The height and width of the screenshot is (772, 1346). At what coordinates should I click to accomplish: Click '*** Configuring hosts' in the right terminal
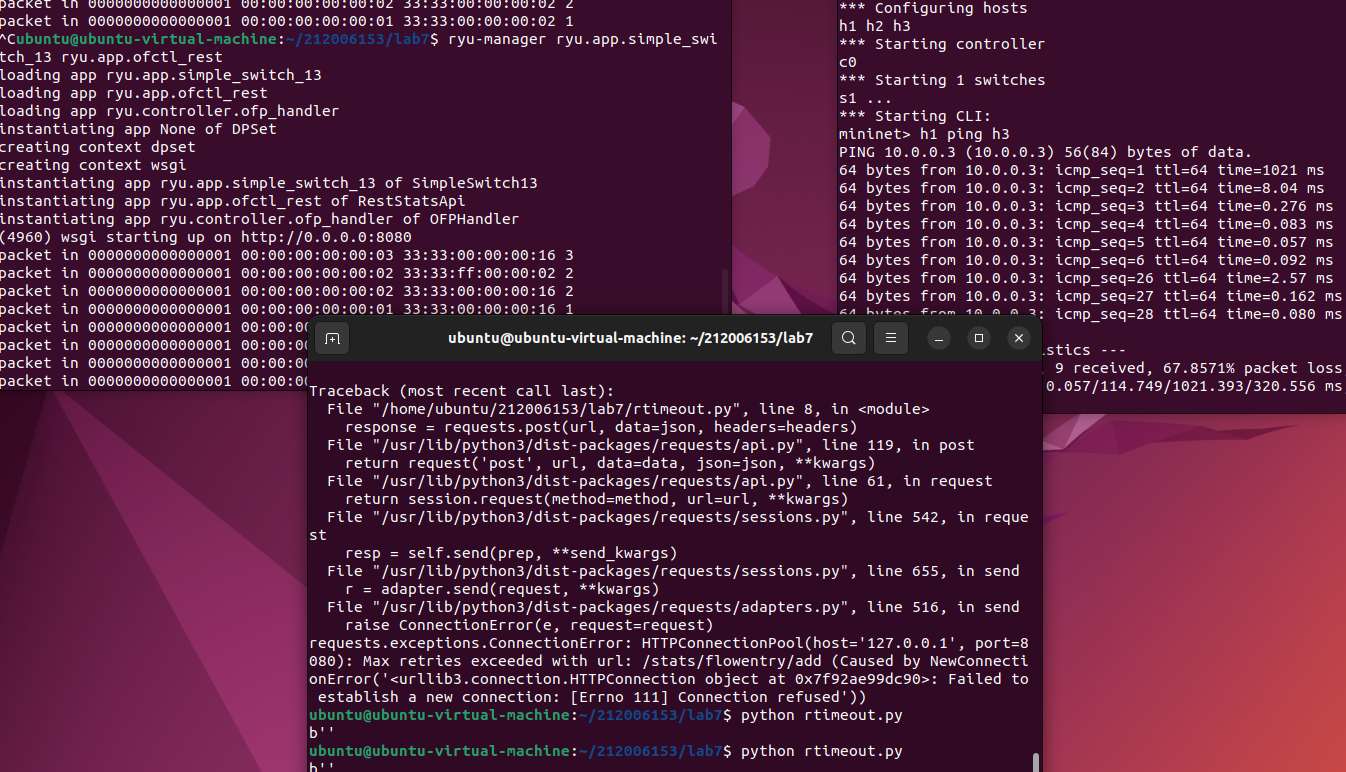[933, 8]
